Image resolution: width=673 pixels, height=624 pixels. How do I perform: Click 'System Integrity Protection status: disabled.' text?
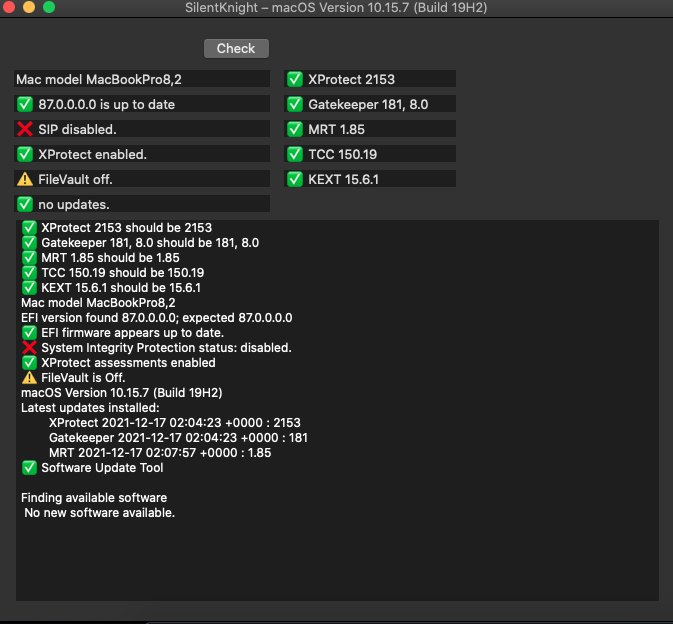(166, 348)
